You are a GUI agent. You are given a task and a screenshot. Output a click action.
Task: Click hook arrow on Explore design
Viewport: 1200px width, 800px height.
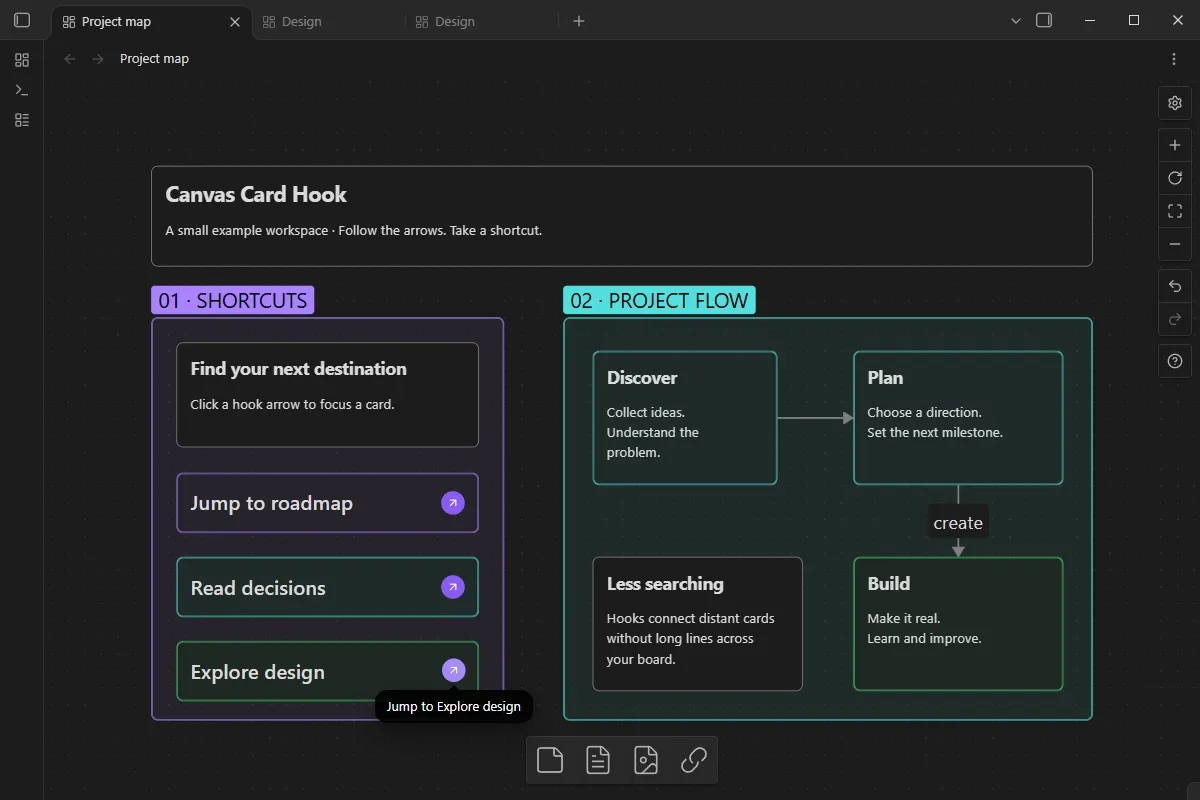point(453,671)
